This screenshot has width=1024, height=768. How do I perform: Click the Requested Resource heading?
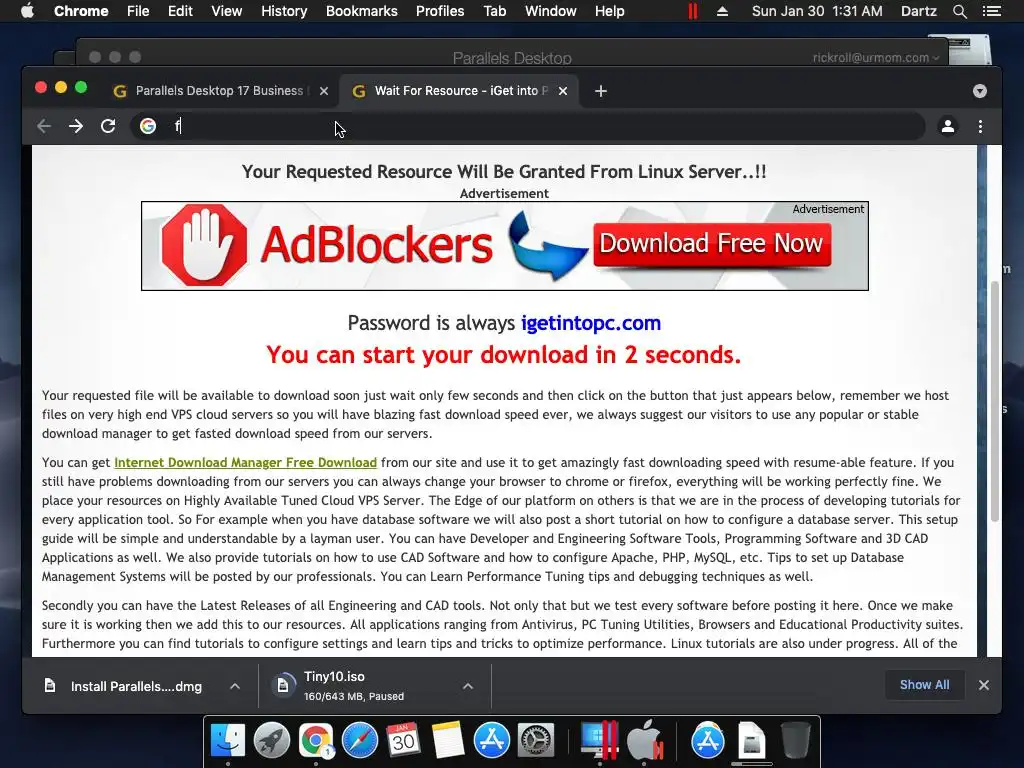coord(504,172)
